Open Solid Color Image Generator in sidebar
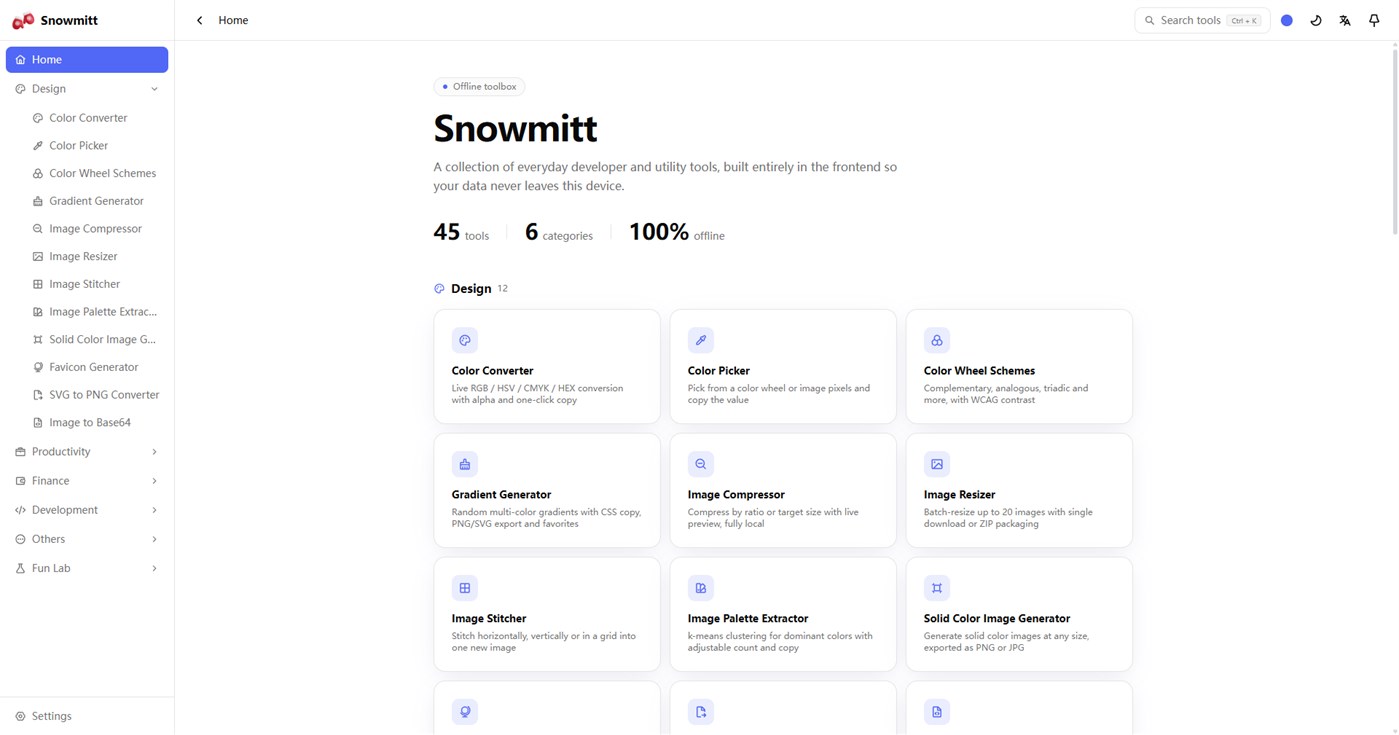Viewport: 1399px width, 735px height. click(95, 340)
